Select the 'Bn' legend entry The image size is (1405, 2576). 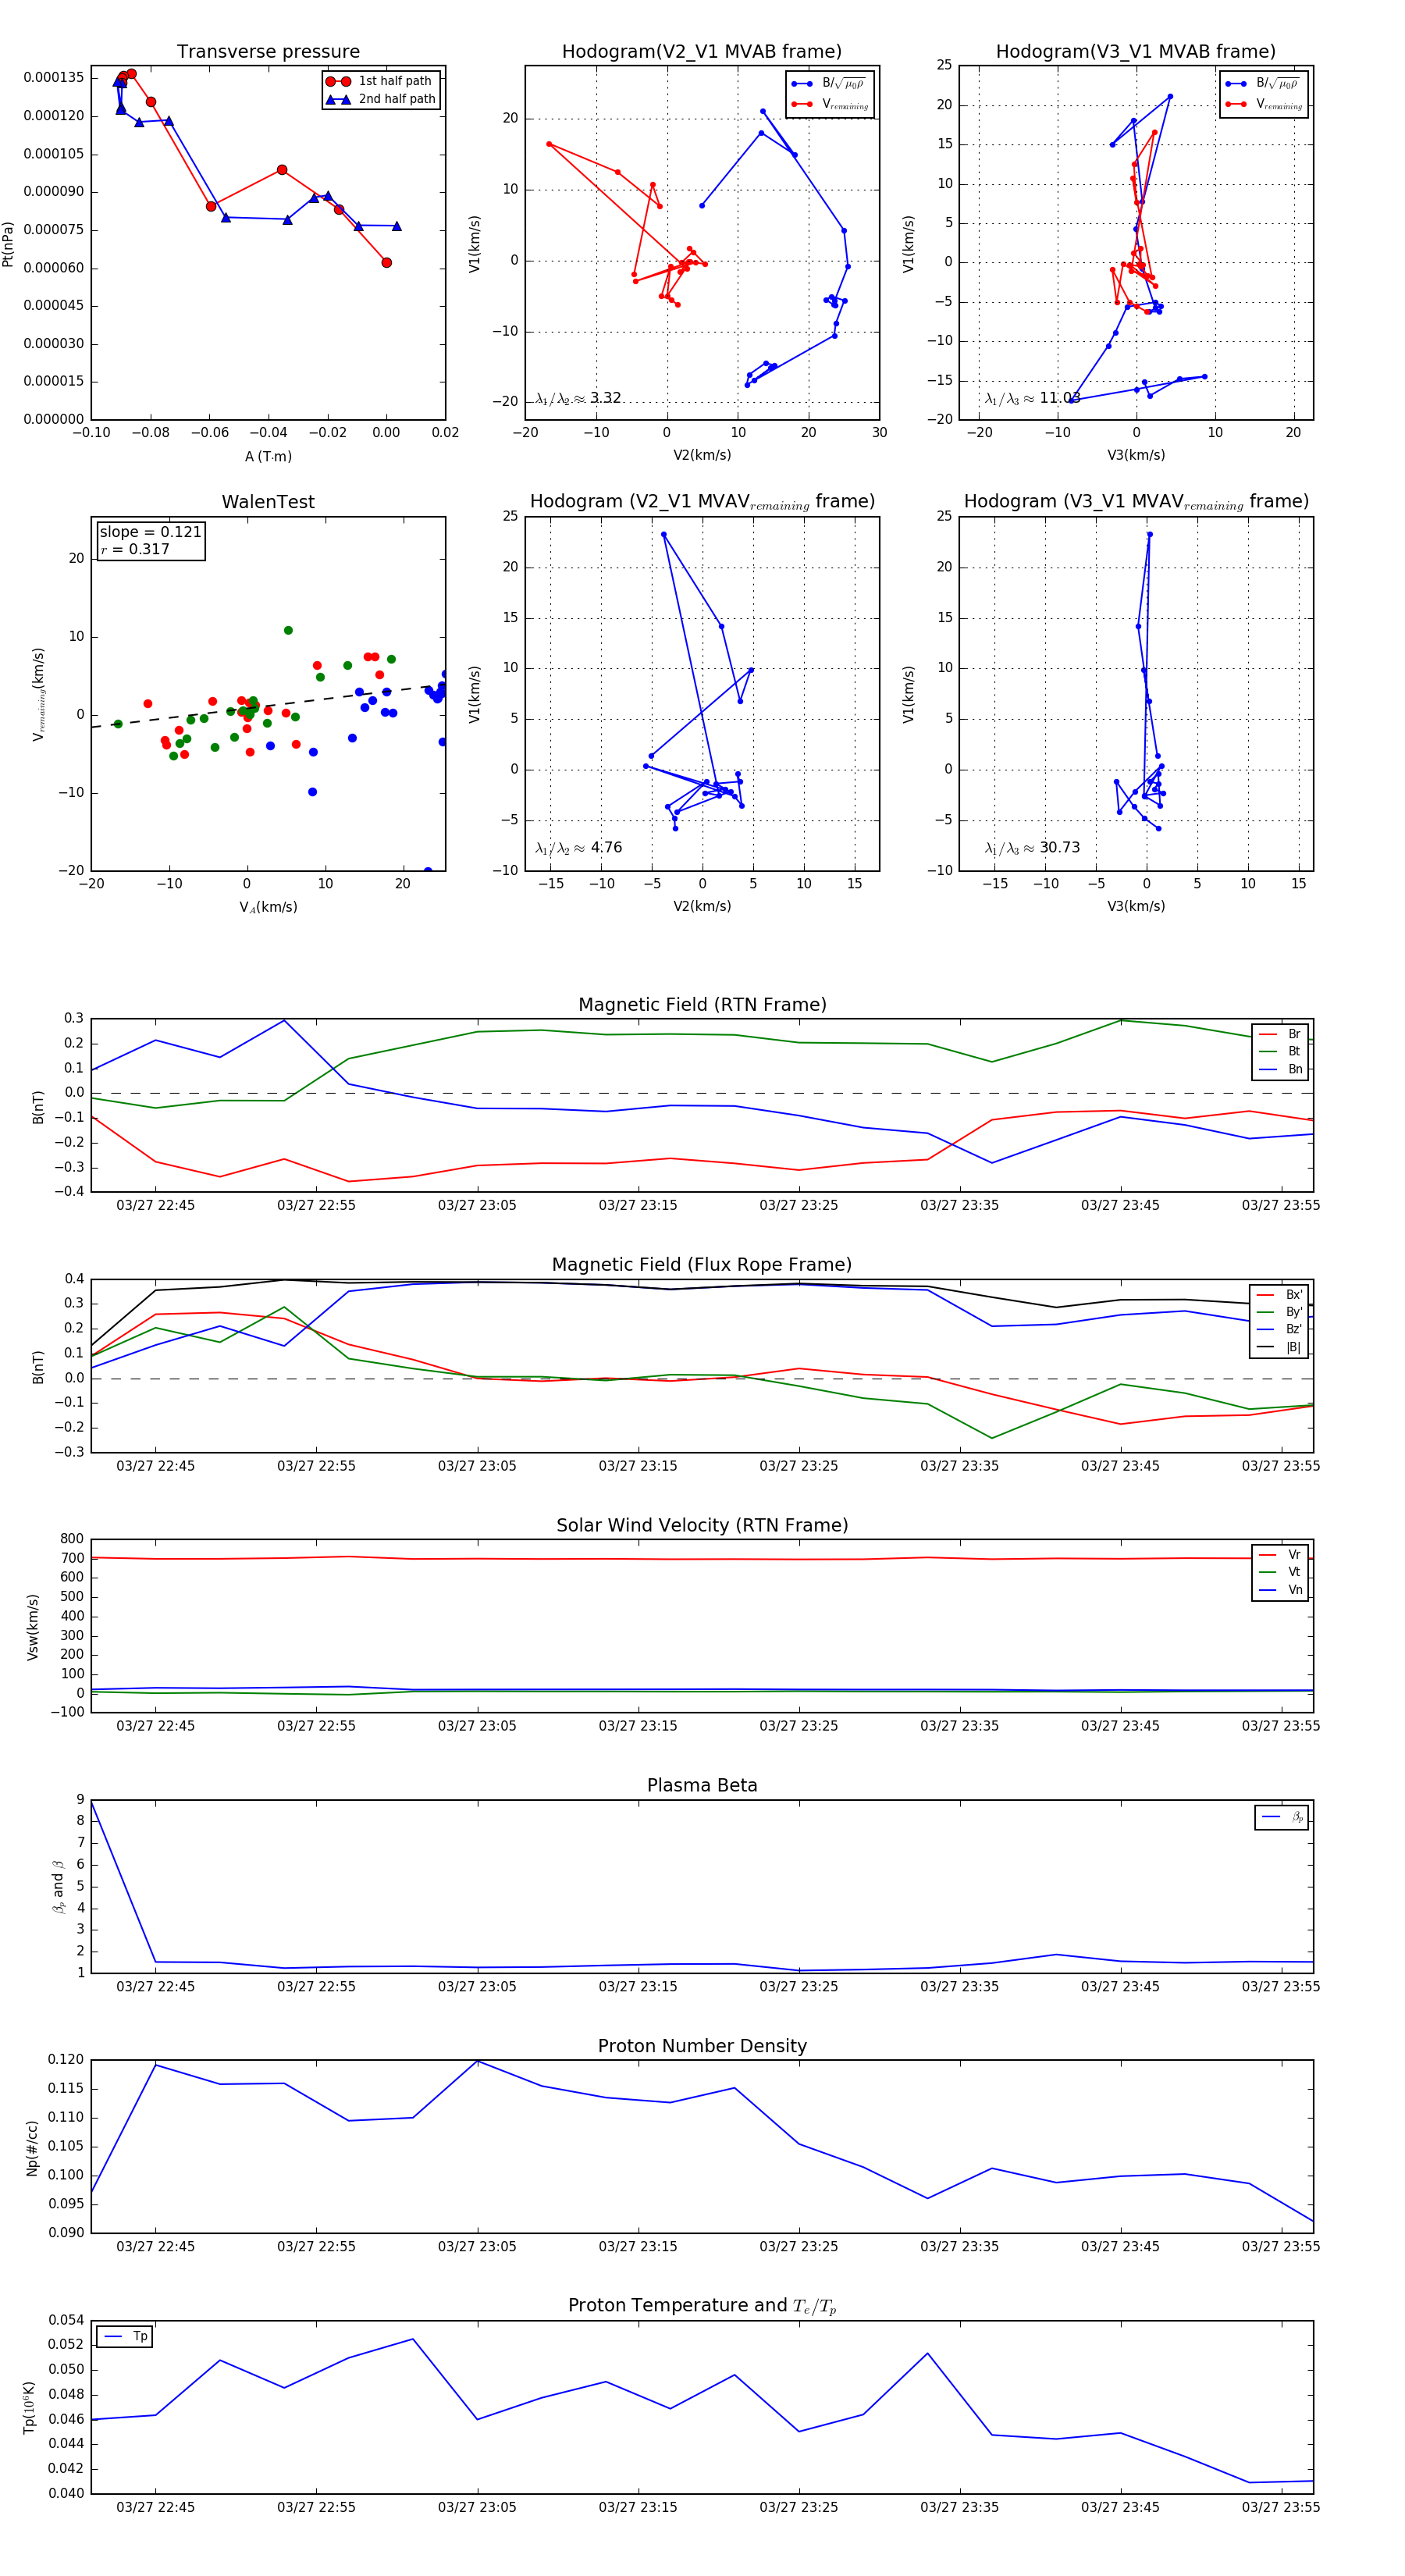tap(1280, 1069)
